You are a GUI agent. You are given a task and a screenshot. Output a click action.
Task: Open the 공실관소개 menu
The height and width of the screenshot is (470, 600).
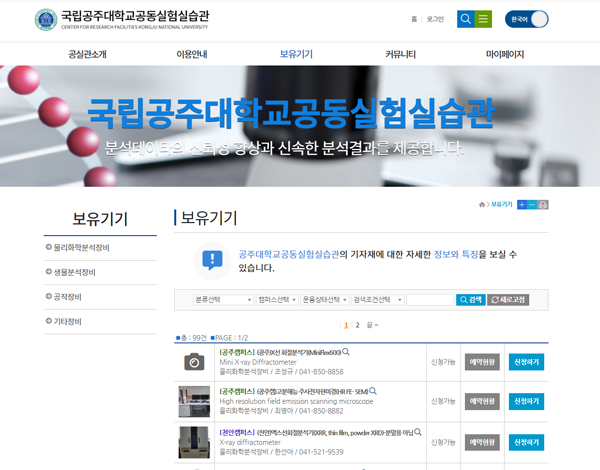click(87, 54)
